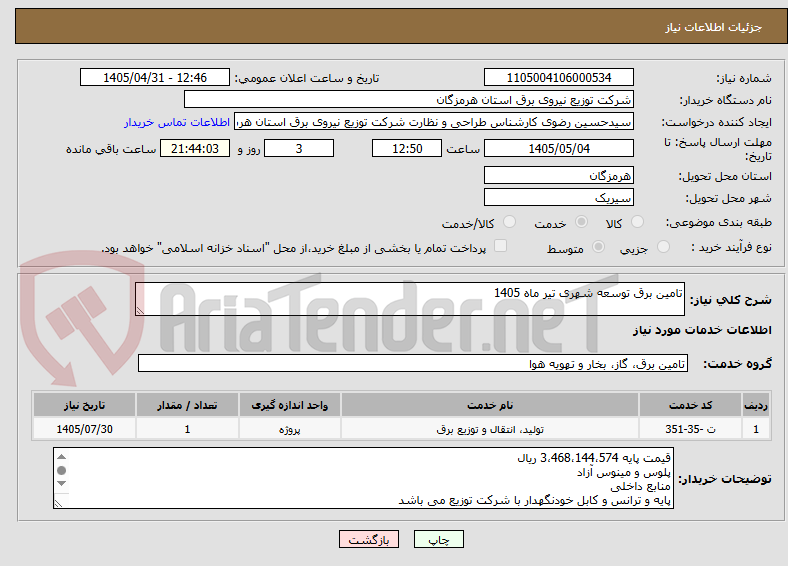
Task: Click the service group field تامین برق، گاز
Action: pyautogui.click(x=413, y=363)
